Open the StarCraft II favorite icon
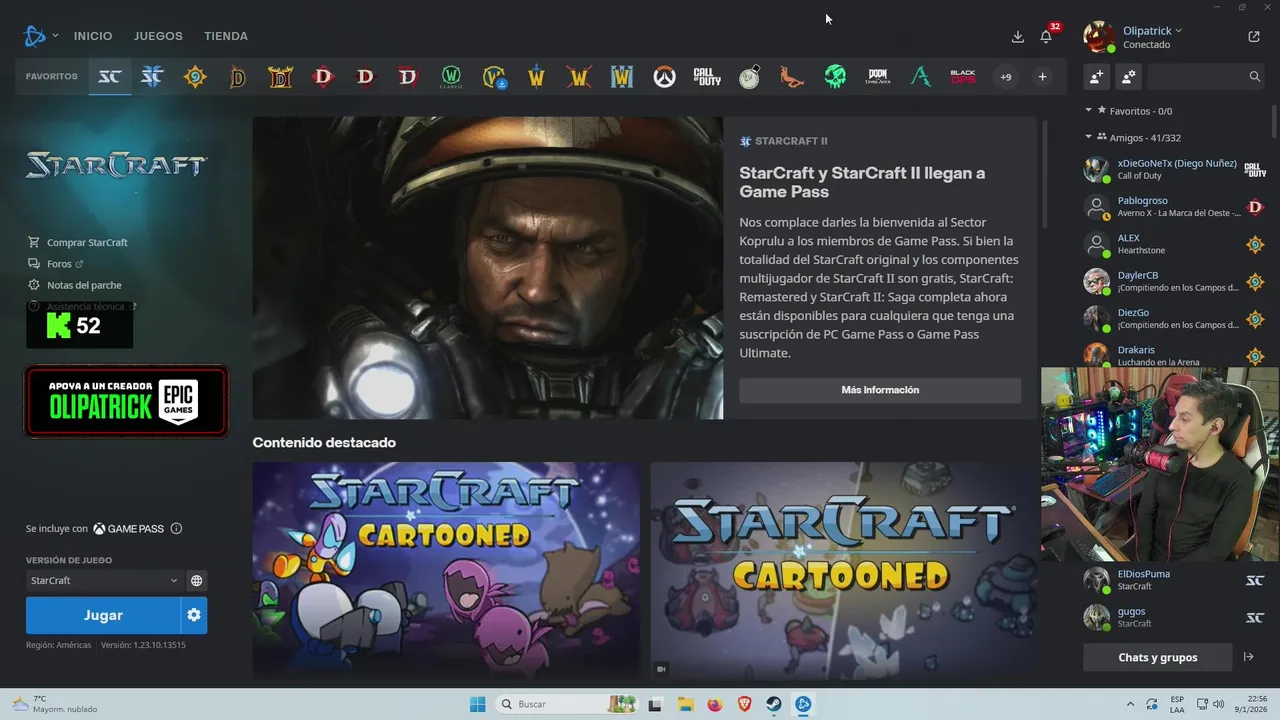This screenshot has width=1280, height=720. [x=152, y=77]
